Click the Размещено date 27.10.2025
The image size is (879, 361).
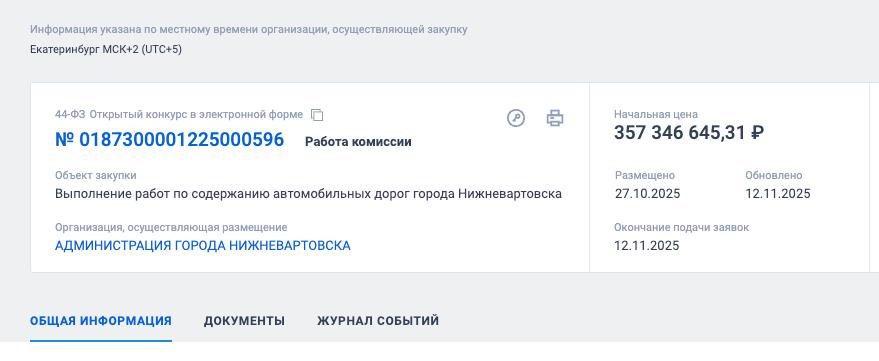pyautogui.click(x=647, y=194)
